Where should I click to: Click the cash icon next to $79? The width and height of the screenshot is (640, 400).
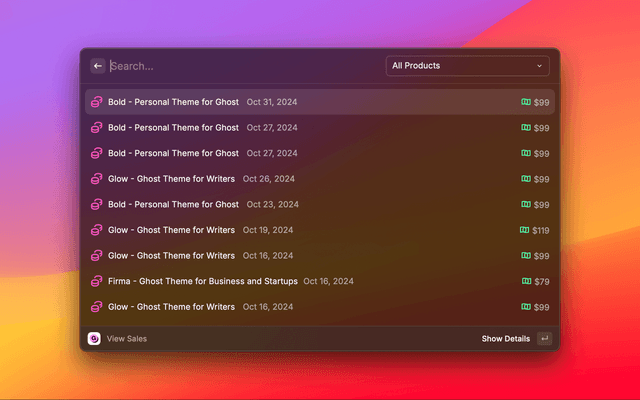(x=526, y=281)
